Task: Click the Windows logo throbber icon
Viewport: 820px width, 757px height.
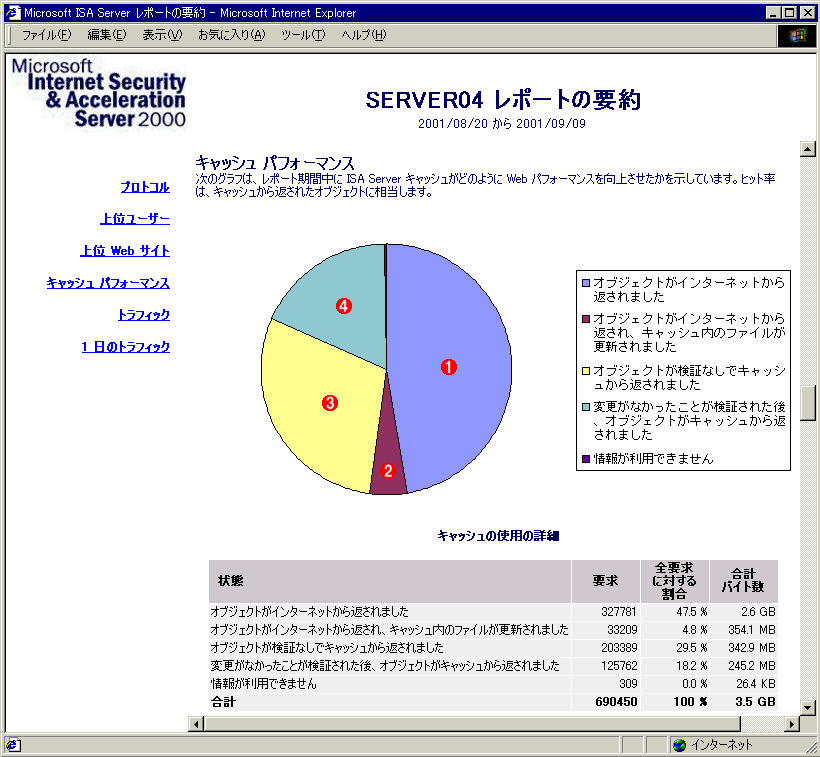Action: click(797, 36)
